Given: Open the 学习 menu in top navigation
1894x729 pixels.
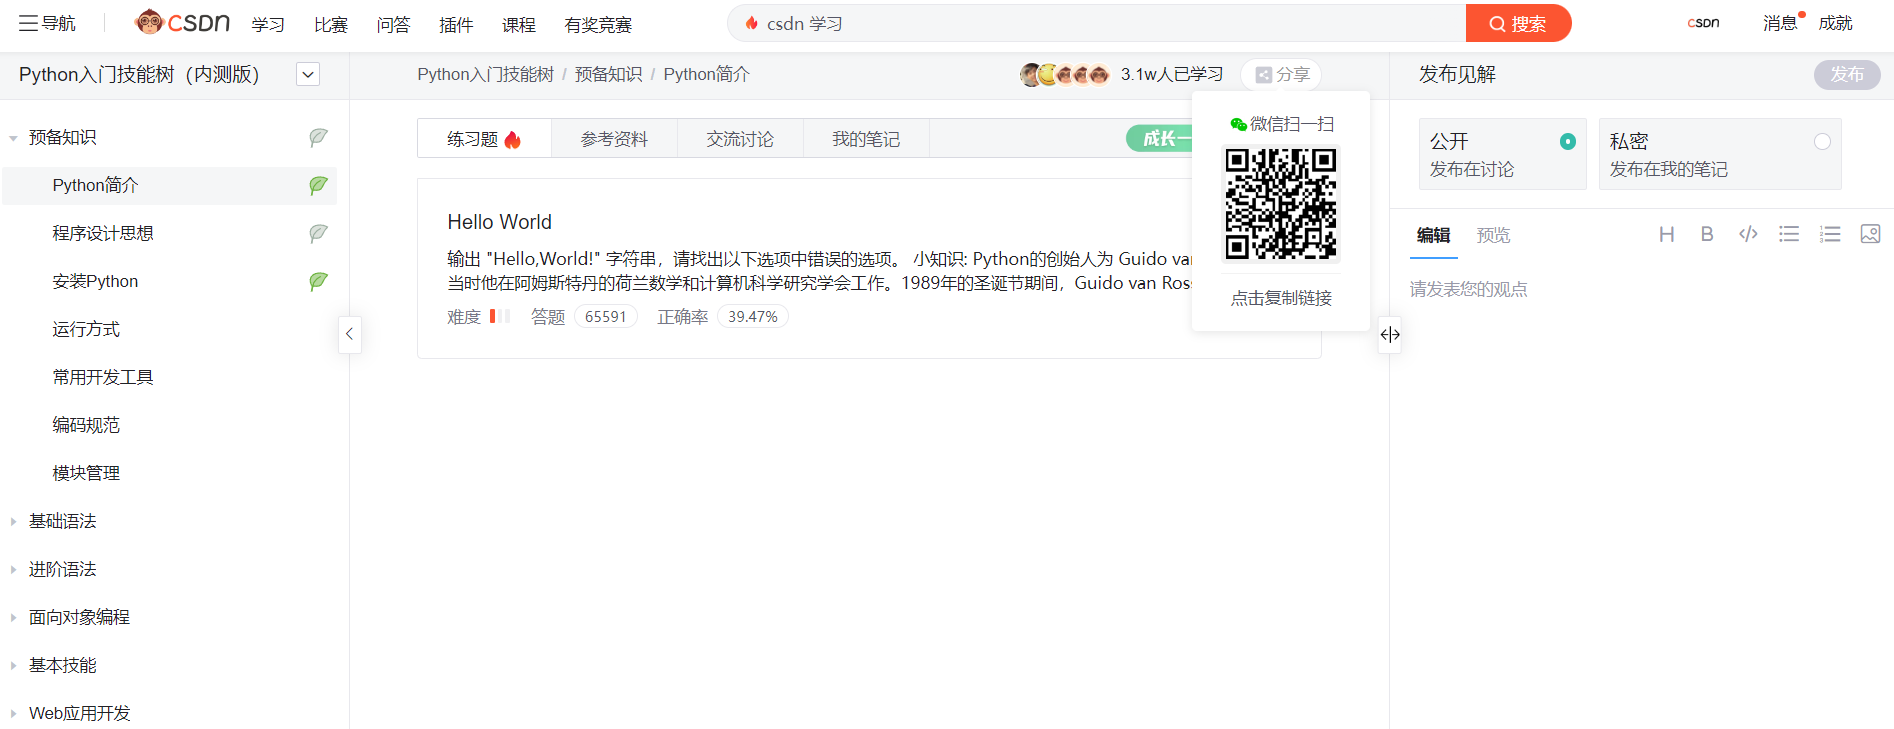Looking at the screenshot, I should (267, 24).
